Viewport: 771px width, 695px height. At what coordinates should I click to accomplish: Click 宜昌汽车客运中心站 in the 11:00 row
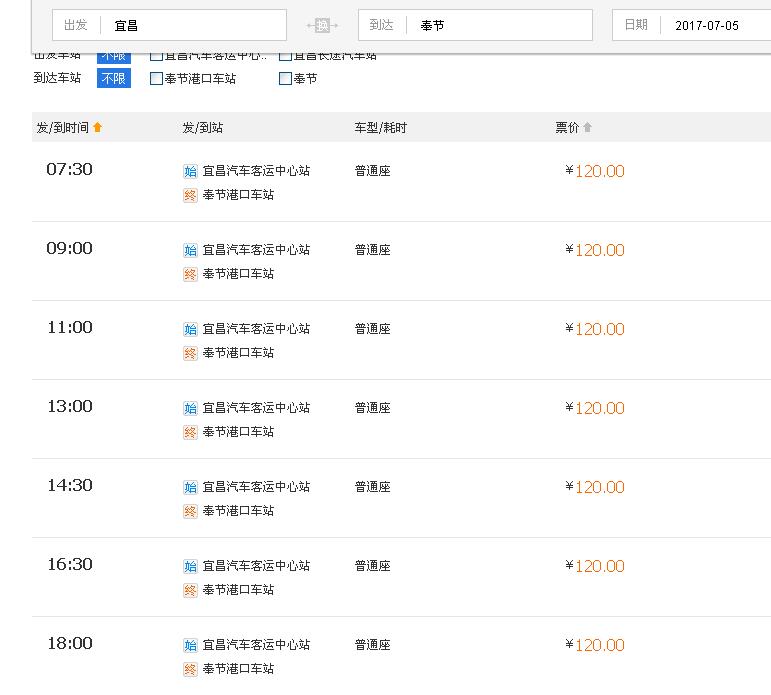coord(256,329)
